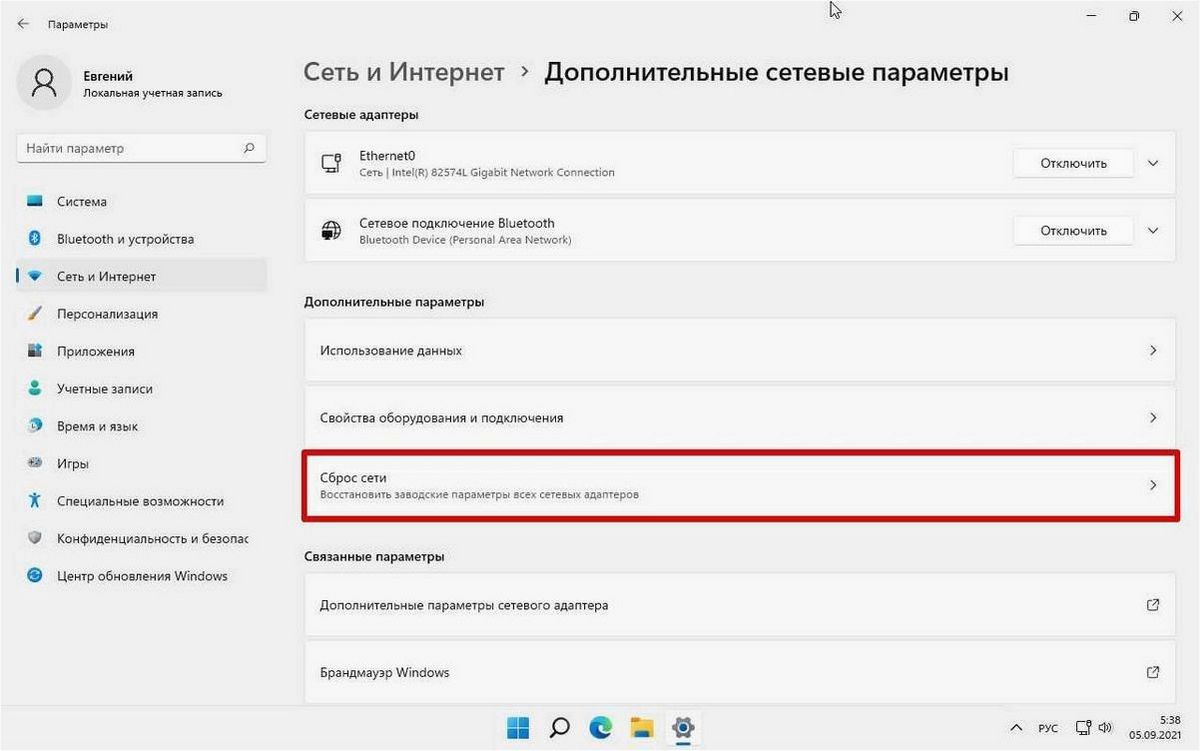Click the Settings gear icon on taskbar

684,727
